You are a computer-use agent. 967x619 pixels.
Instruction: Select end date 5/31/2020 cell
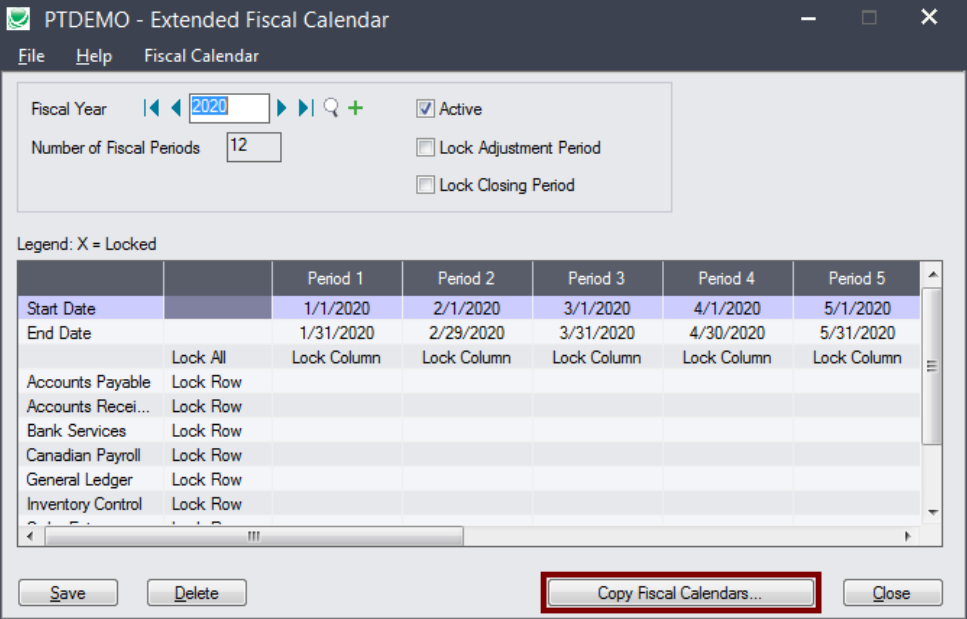(x=857, y=333)
